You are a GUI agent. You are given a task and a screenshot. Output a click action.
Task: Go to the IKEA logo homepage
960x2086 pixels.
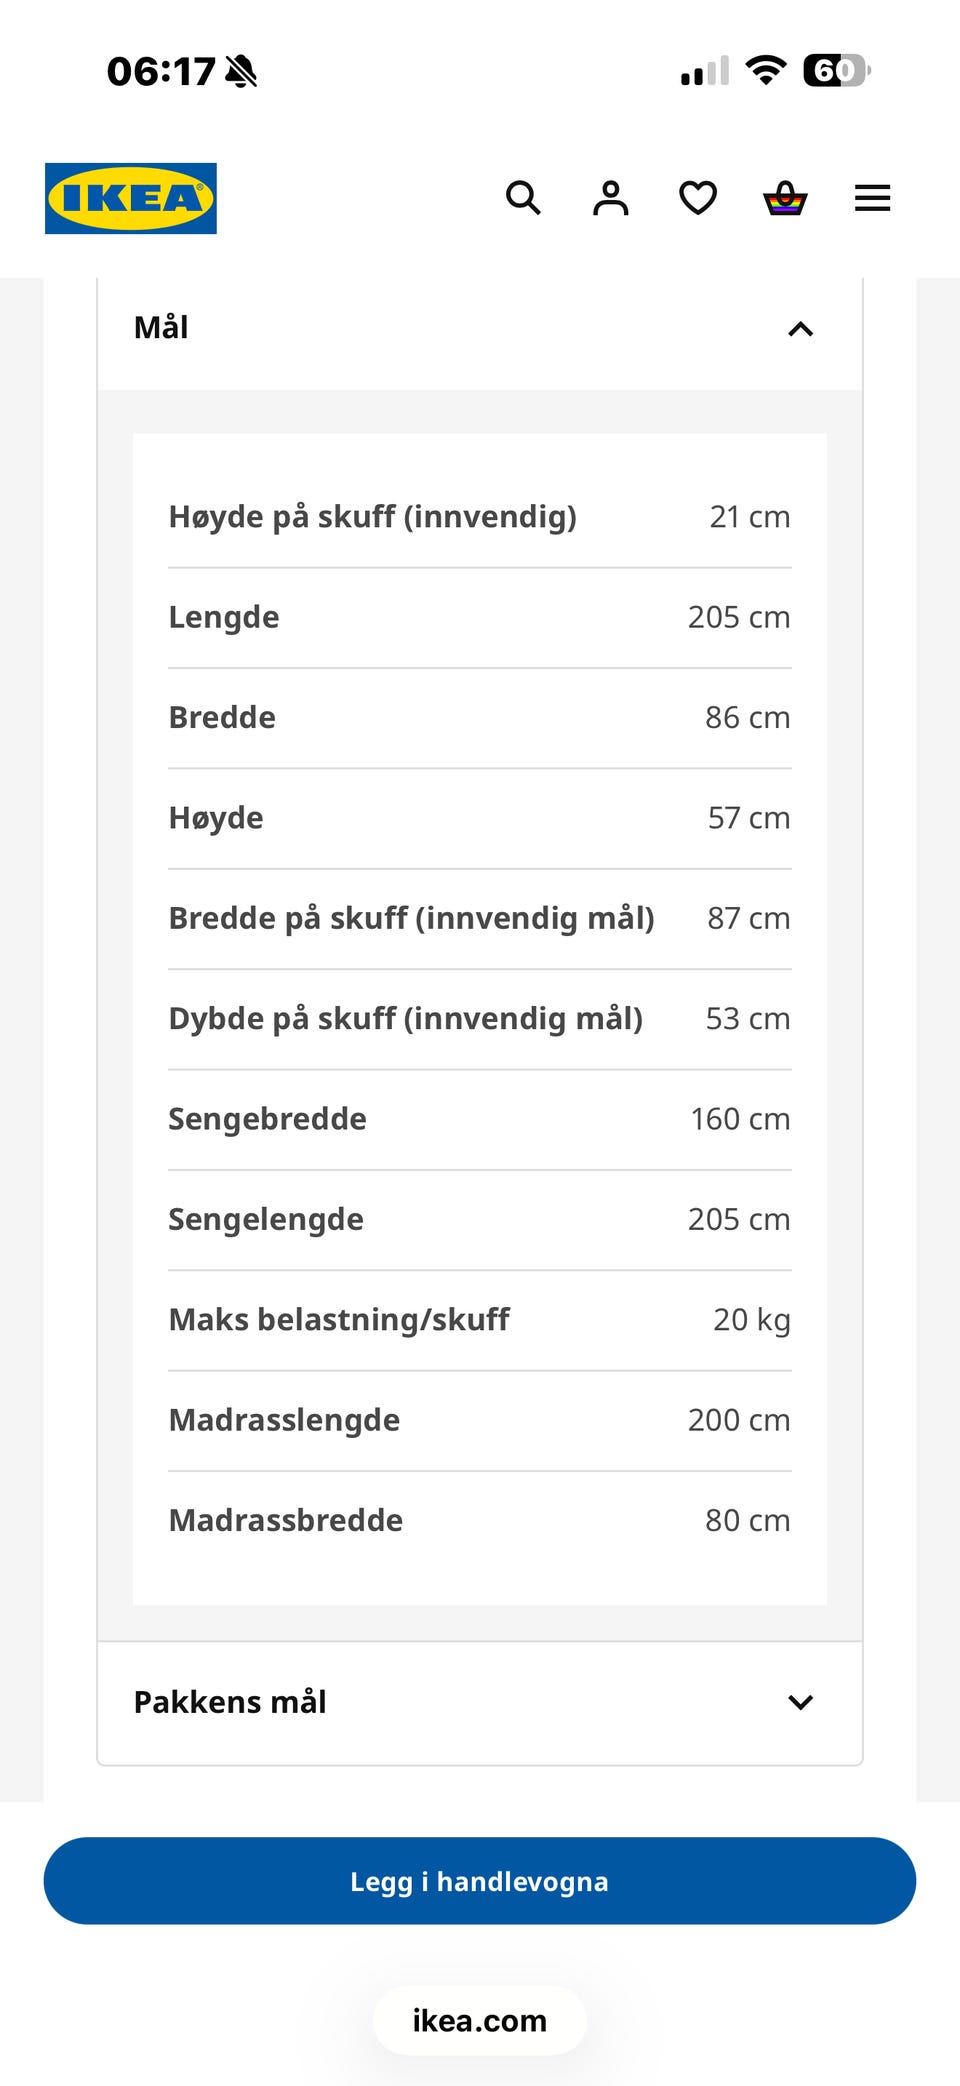pyautogui.click(x=131, y=198)
